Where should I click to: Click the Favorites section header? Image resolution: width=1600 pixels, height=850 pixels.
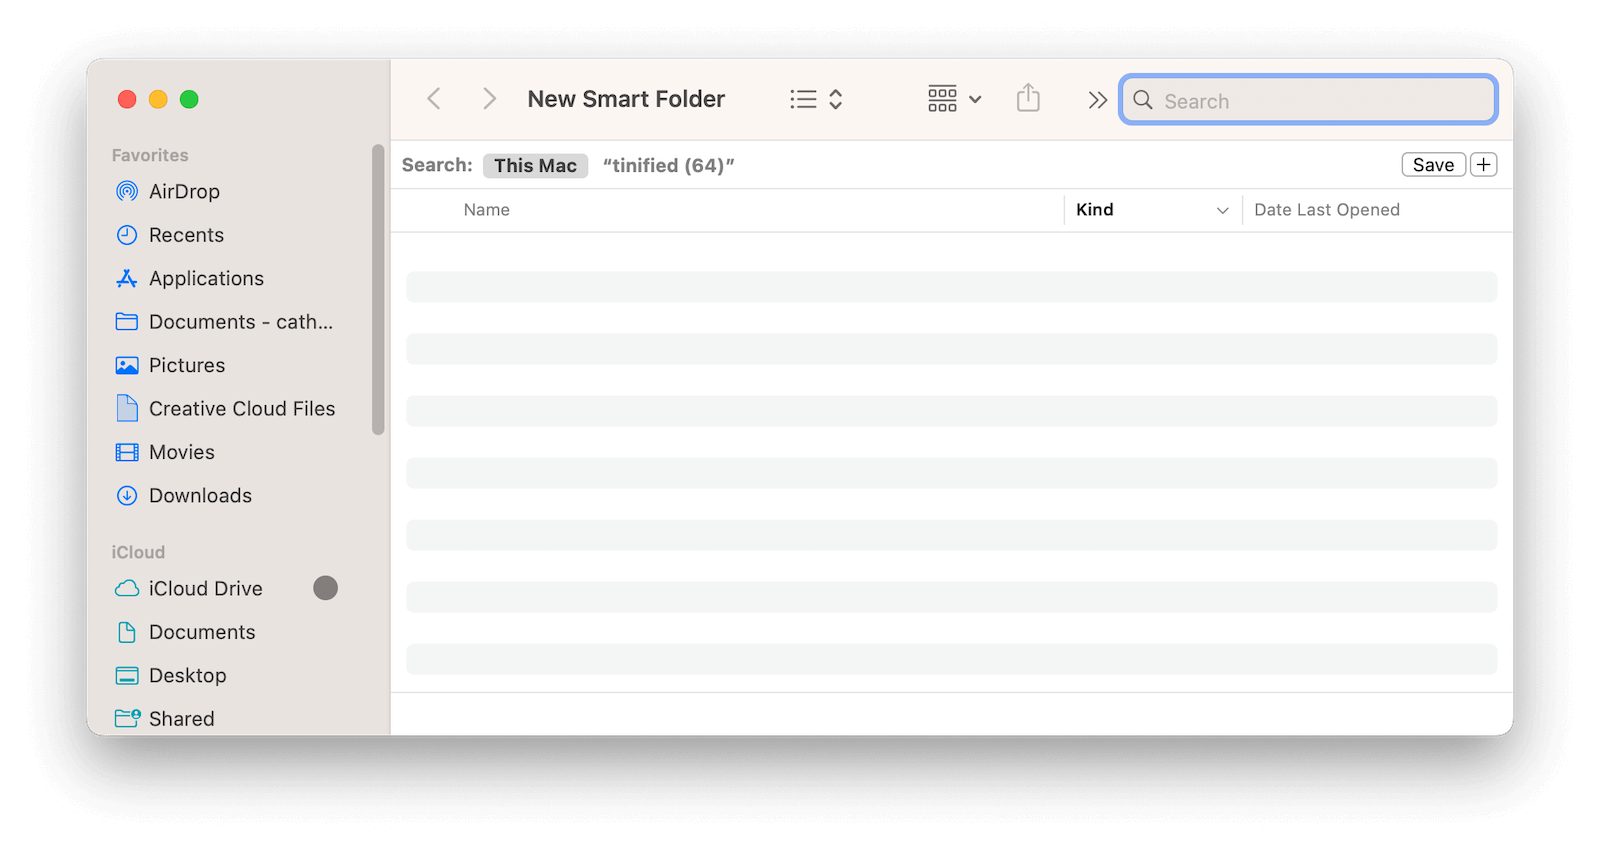tap(150, 155)
